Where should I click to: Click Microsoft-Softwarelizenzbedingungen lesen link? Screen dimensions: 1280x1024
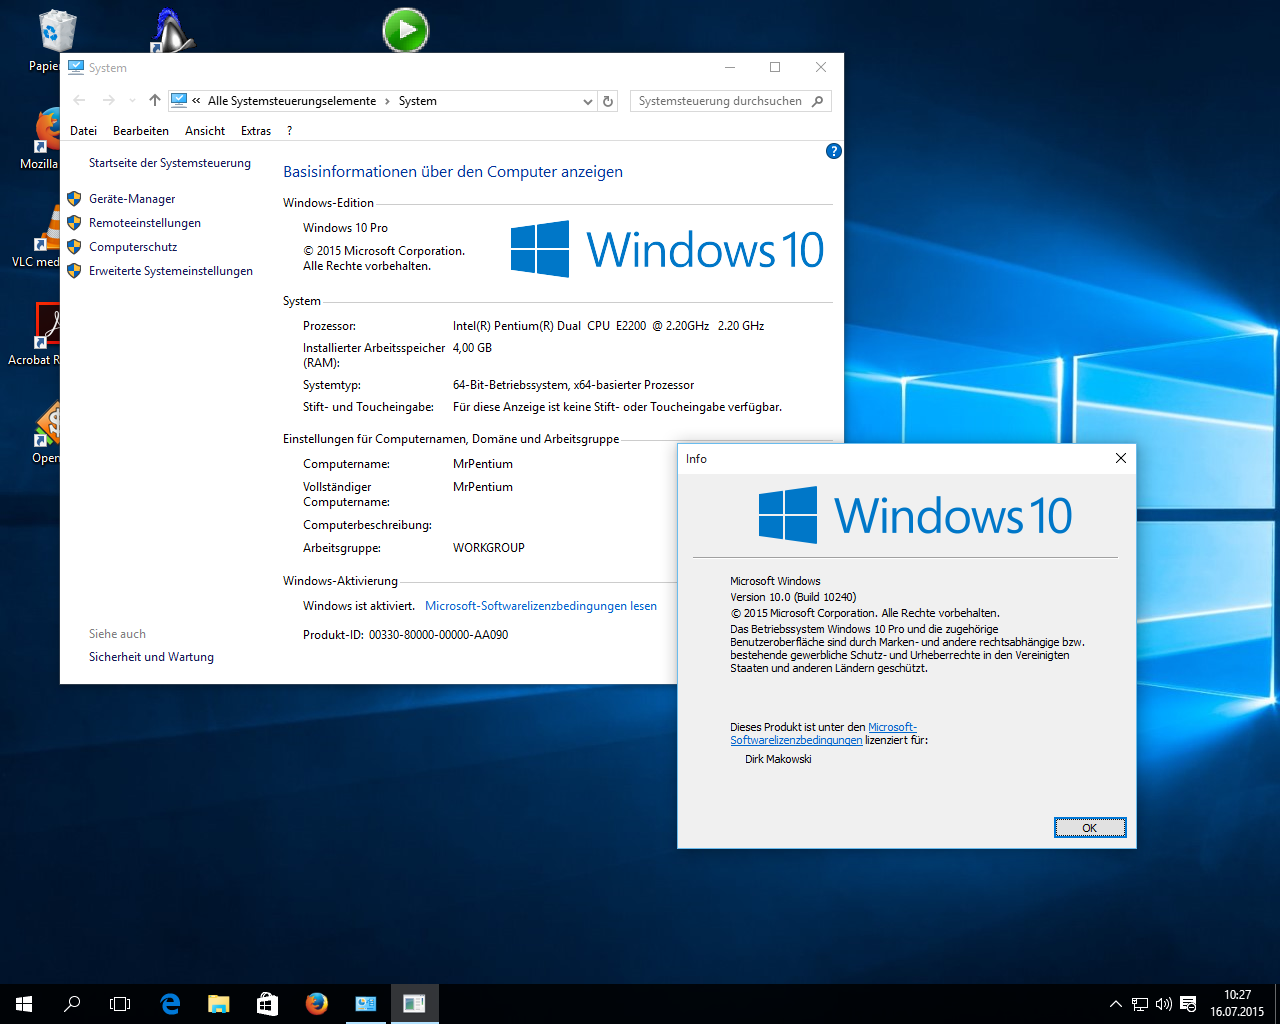click(540, 606)
